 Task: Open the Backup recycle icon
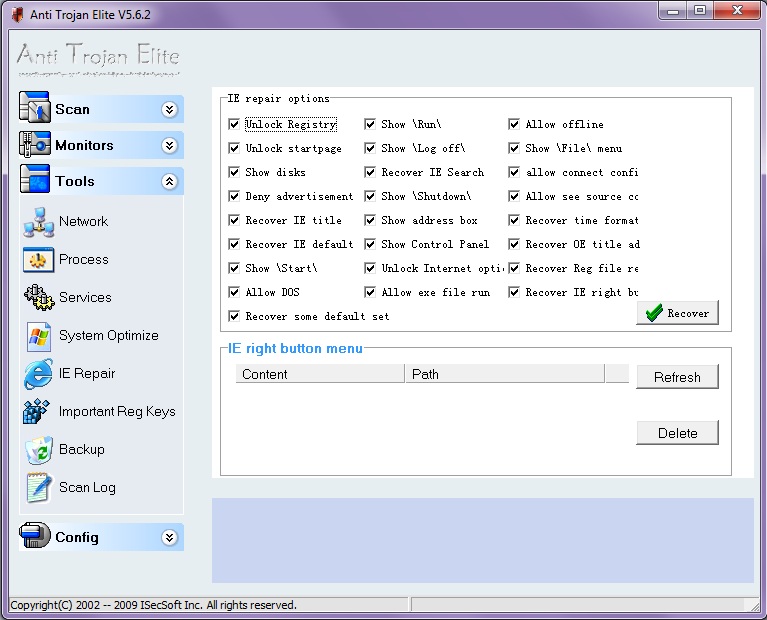(39, 450)
